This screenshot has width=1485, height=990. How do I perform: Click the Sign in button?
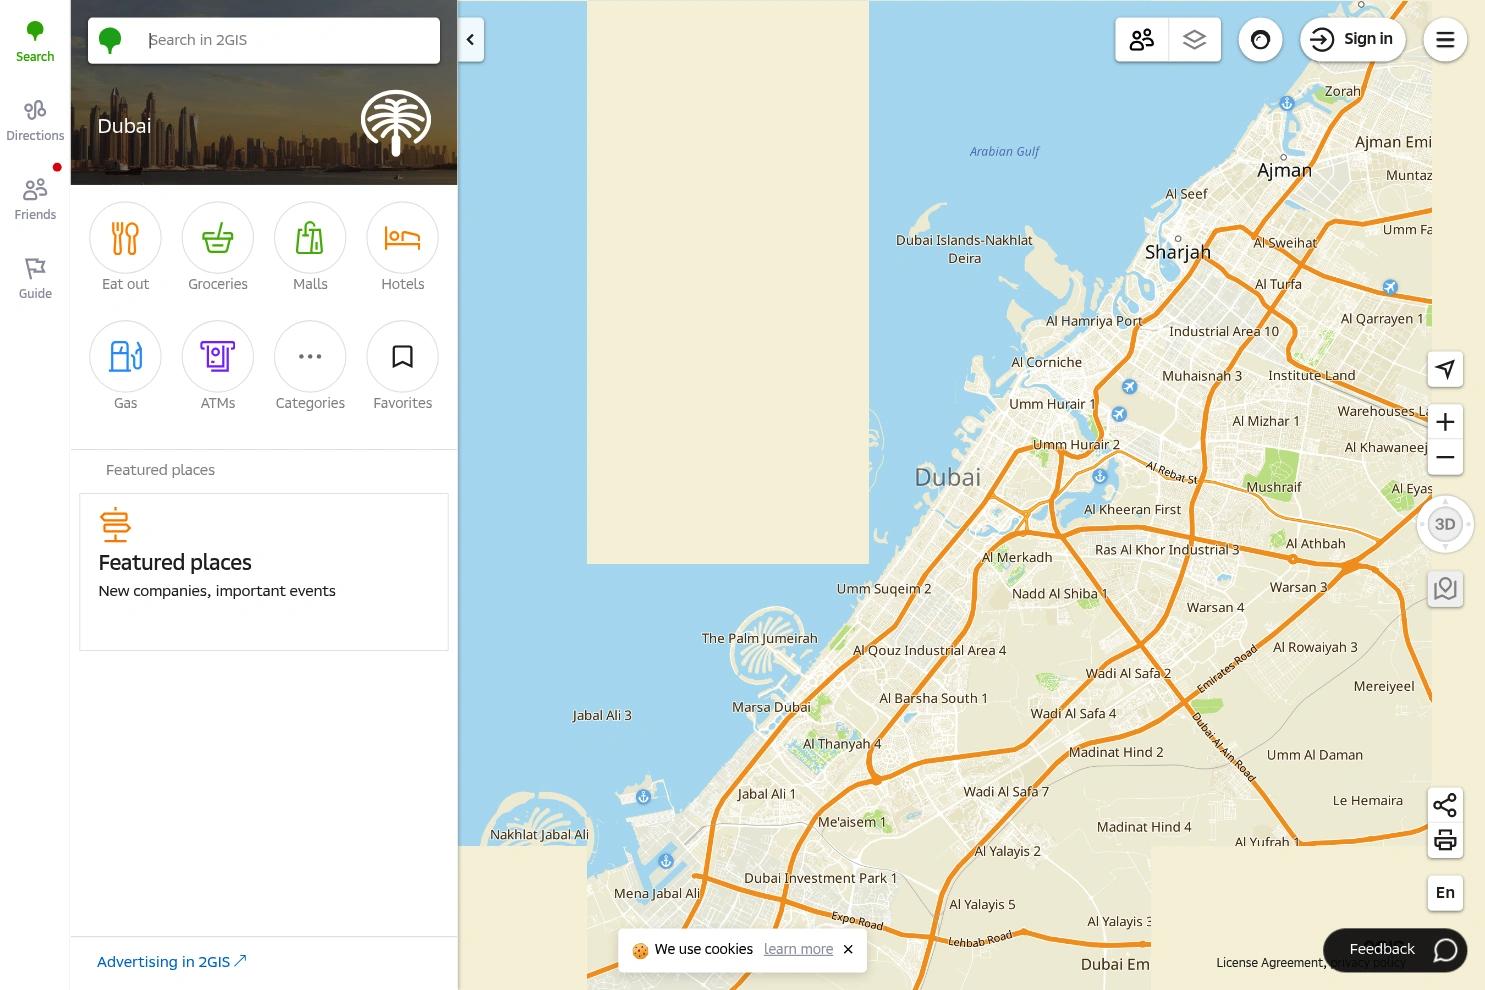click(x=1353, y=39)
